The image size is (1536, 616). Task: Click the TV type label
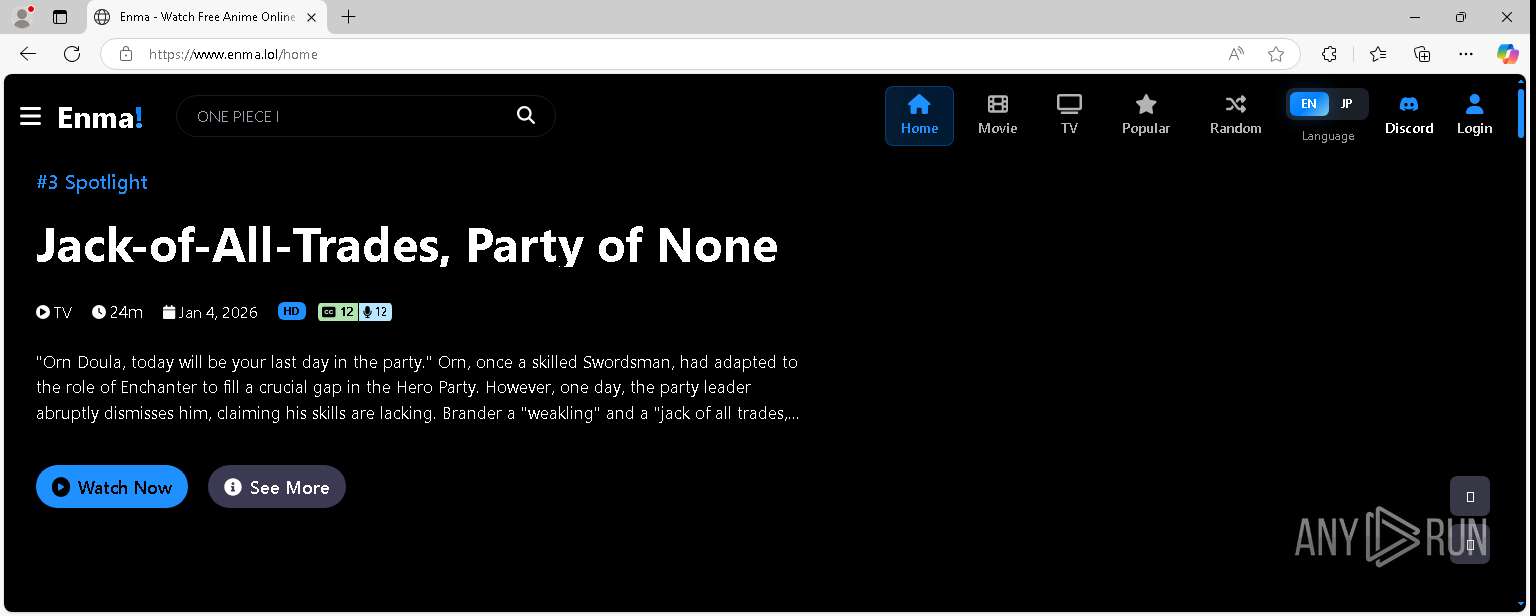[x=54, y=312]
